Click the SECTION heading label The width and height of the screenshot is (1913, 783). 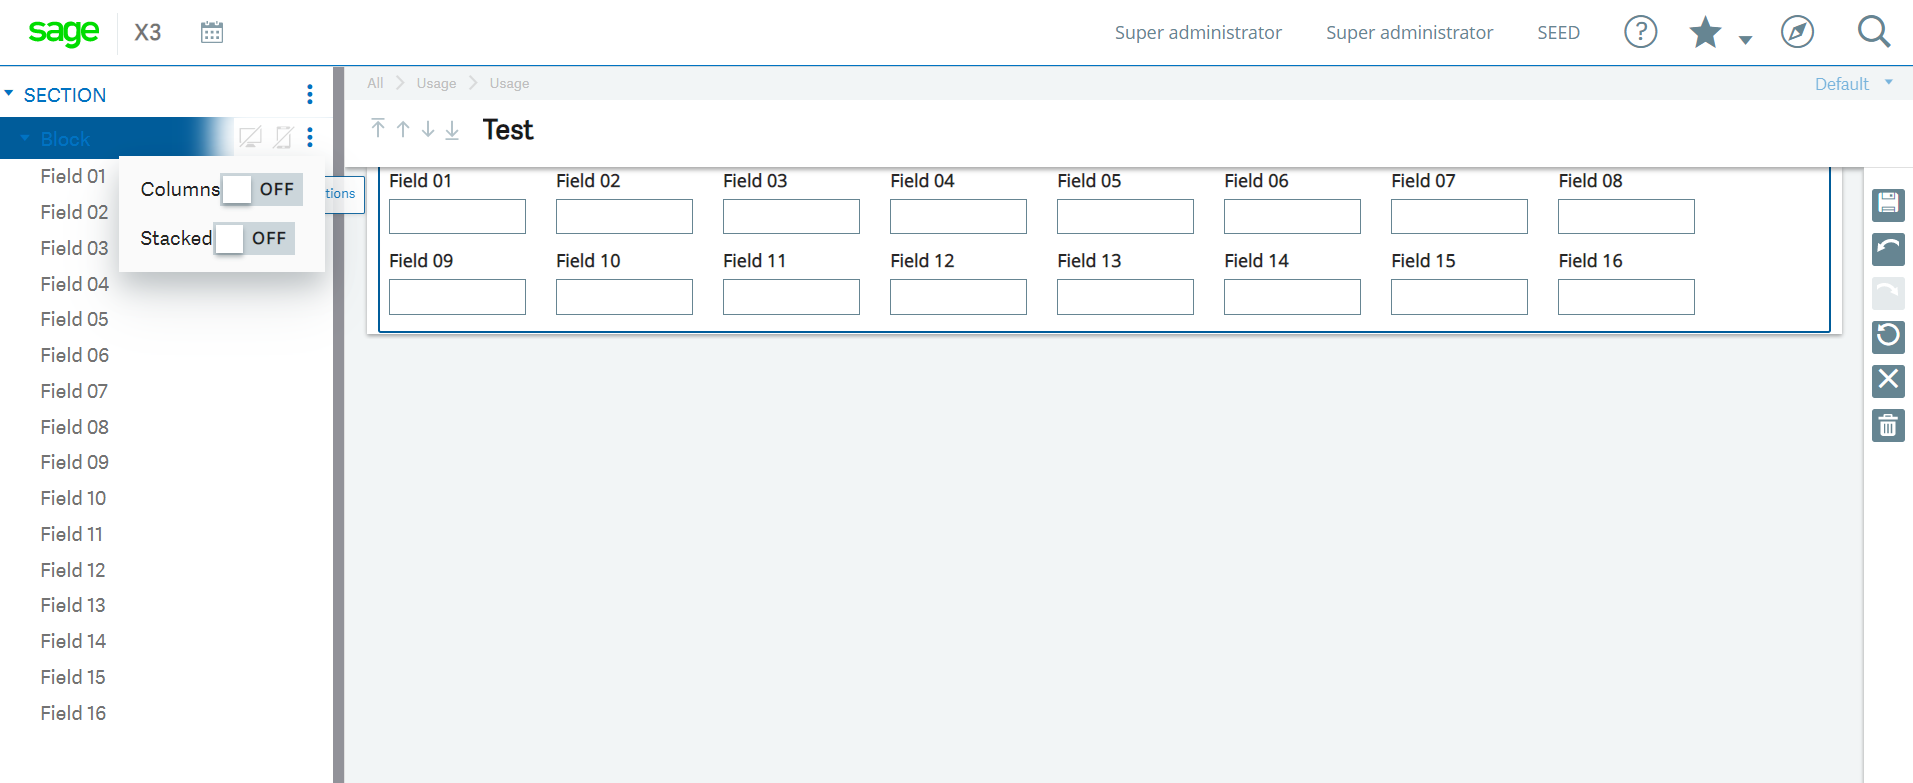[x=65, y=95]
